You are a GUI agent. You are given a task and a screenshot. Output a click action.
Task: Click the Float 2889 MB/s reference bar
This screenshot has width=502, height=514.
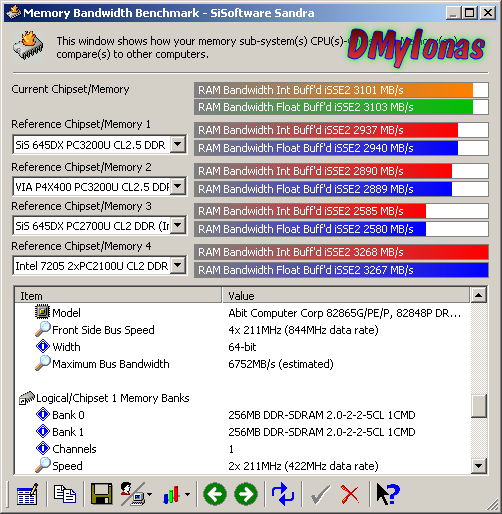pos(341,189)
